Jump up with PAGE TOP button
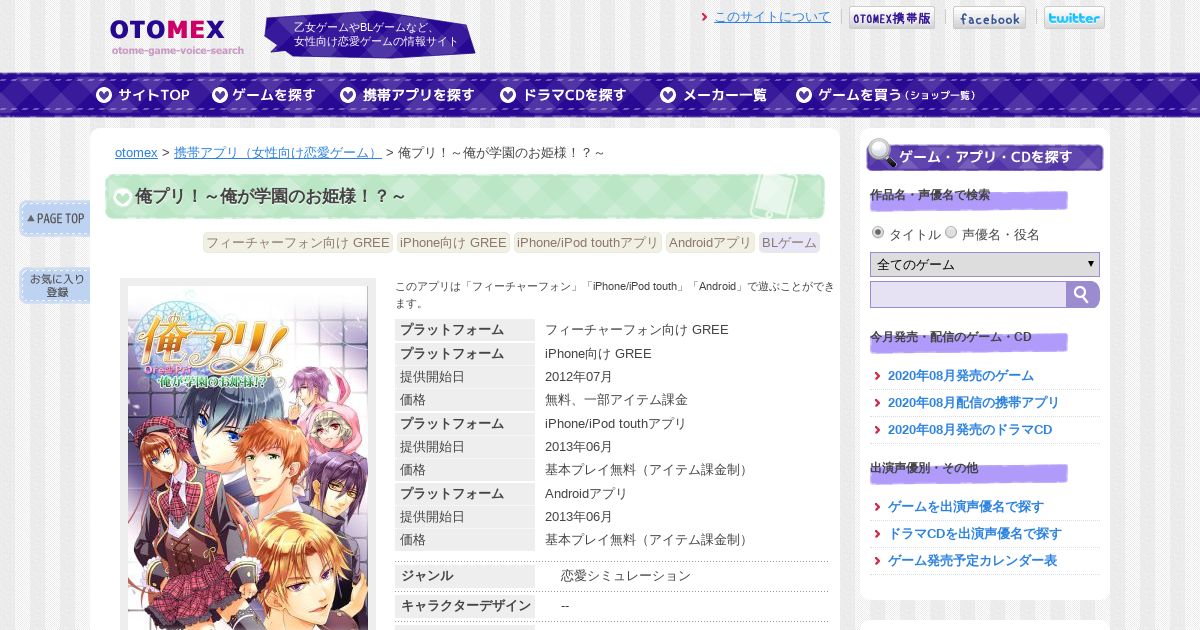 click(55, 218)
